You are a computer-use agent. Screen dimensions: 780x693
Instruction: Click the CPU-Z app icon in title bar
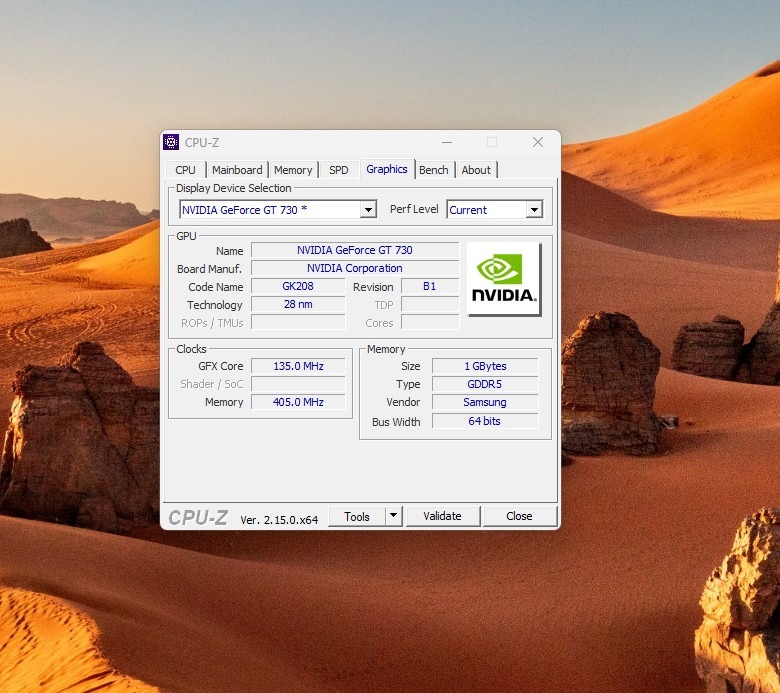click(171, 142)
